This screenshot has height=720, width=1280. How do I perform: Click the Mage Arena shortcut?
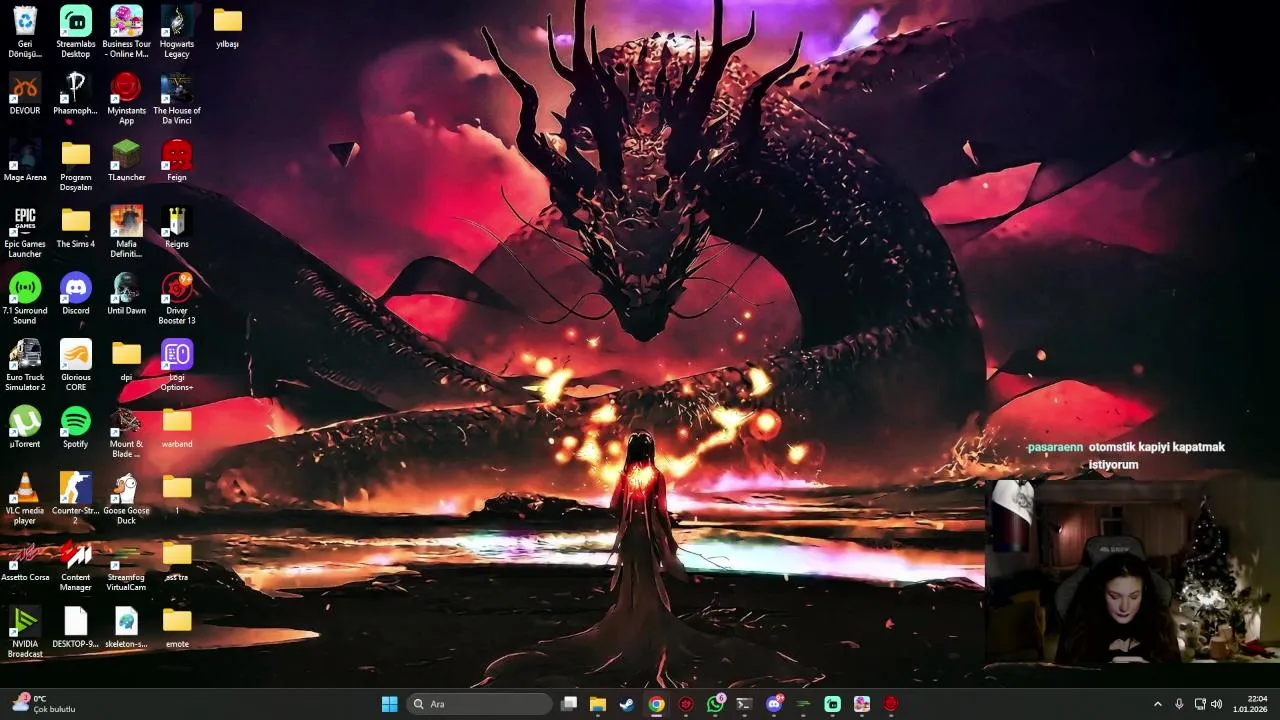pos(25,161)
